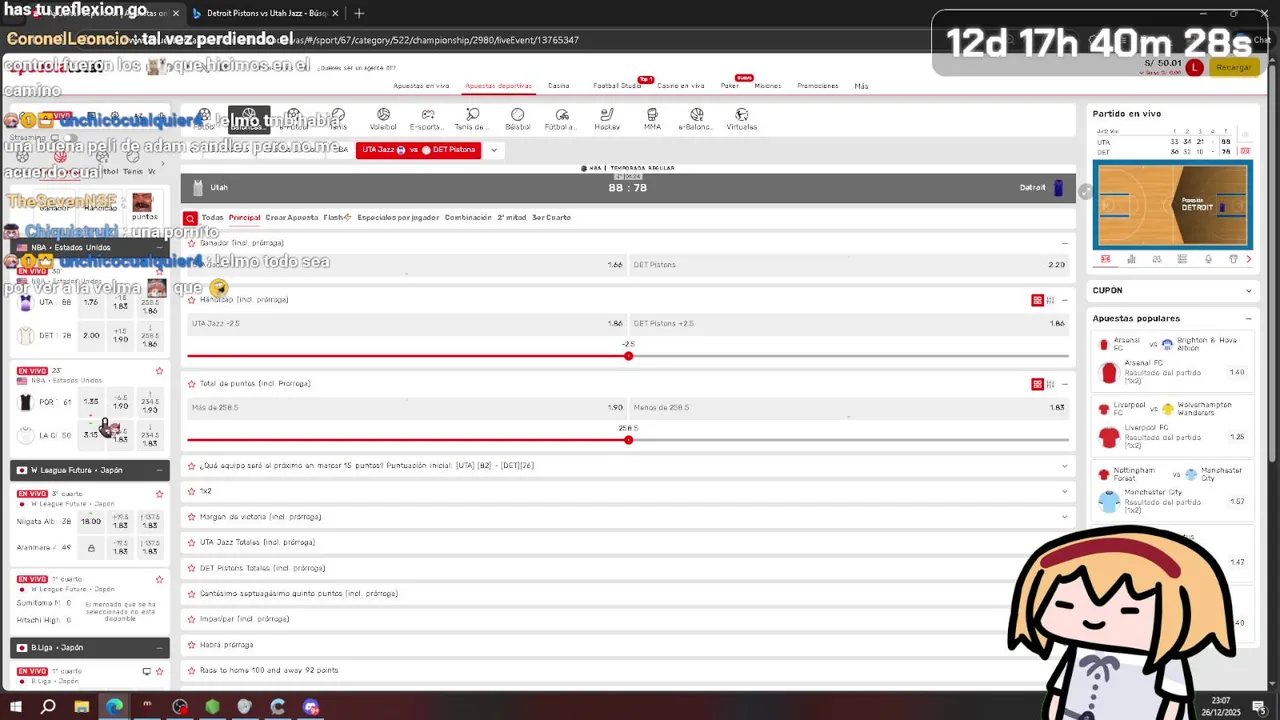Open the list view icon under live court
The width and height of the screenshot is (1280, 720).
[x=1182, y=259]
